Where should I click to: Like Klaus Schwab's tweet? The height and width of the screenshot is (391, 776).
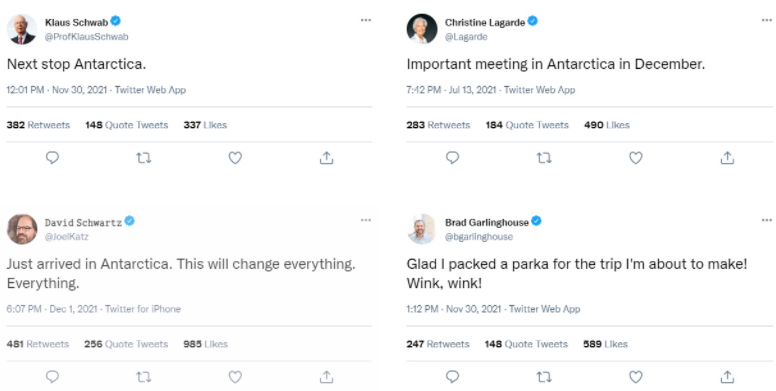(x=235, y=158)
